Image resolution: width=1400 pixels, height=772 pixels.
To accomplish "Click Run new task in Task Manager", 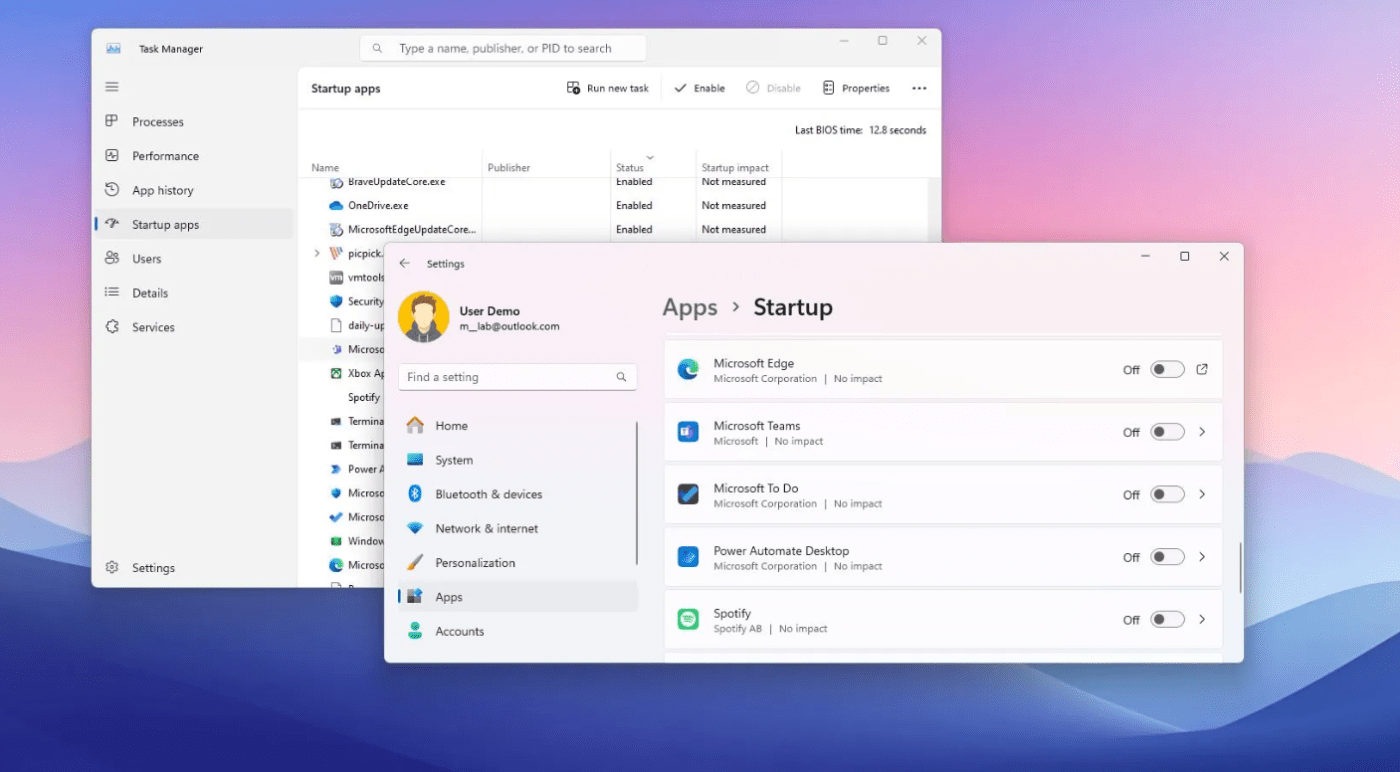I will click(608, 88).
